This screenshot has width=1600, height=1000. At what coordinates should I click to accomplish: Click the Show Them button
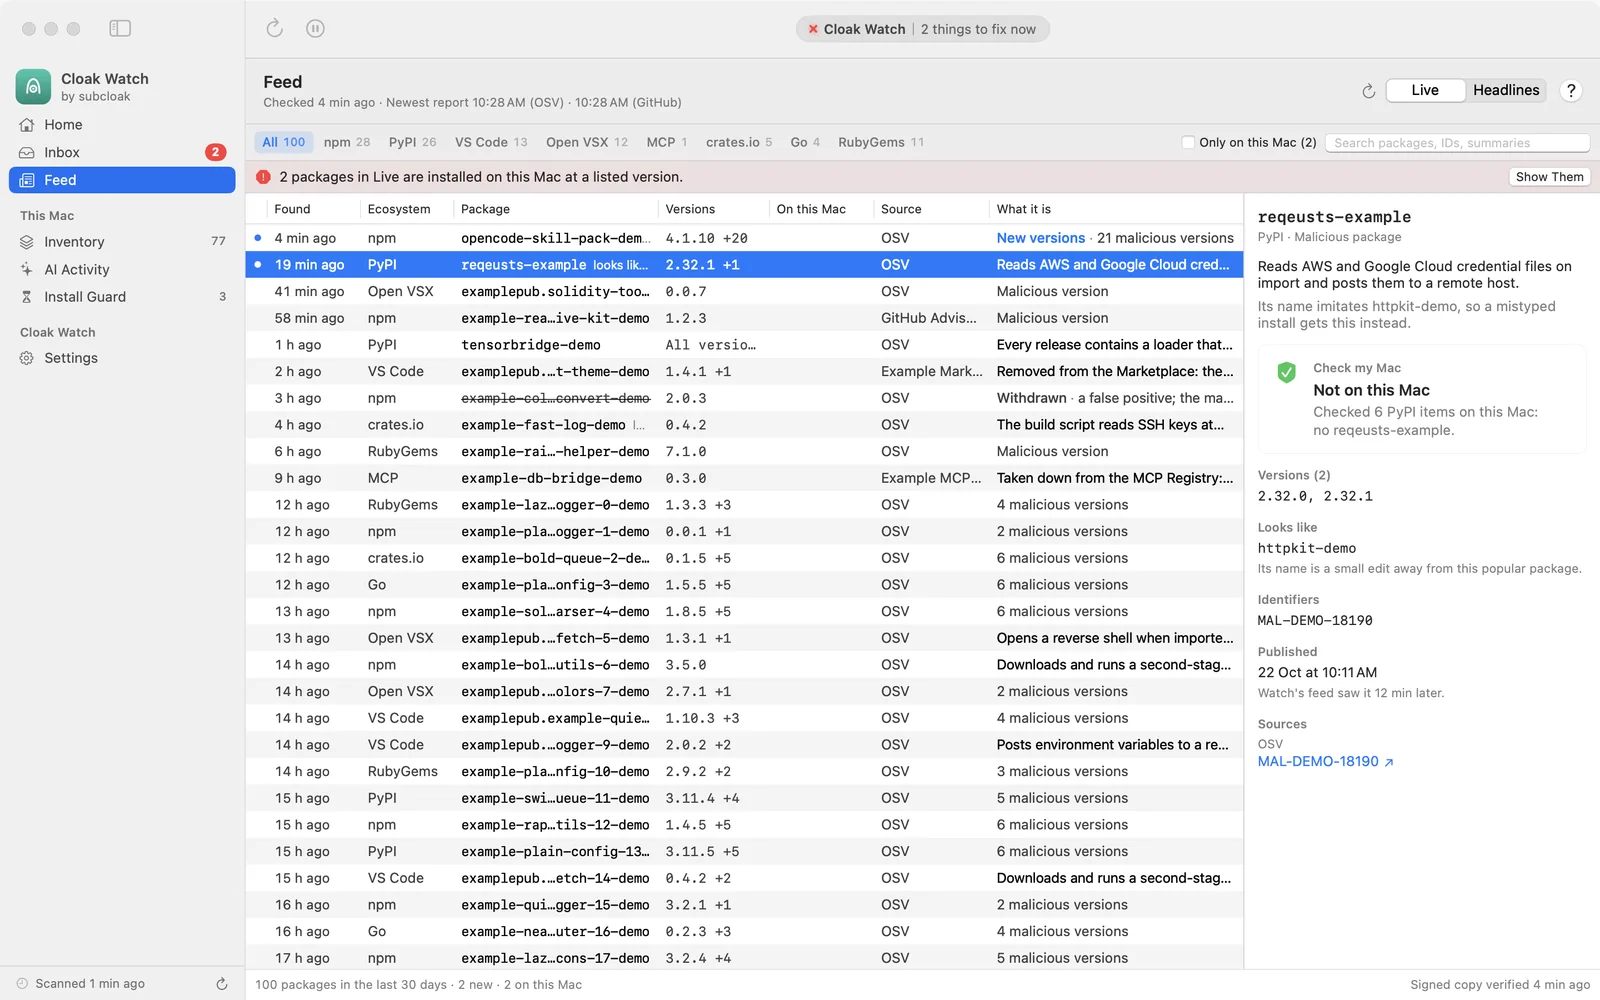[x=1549, y=177]
